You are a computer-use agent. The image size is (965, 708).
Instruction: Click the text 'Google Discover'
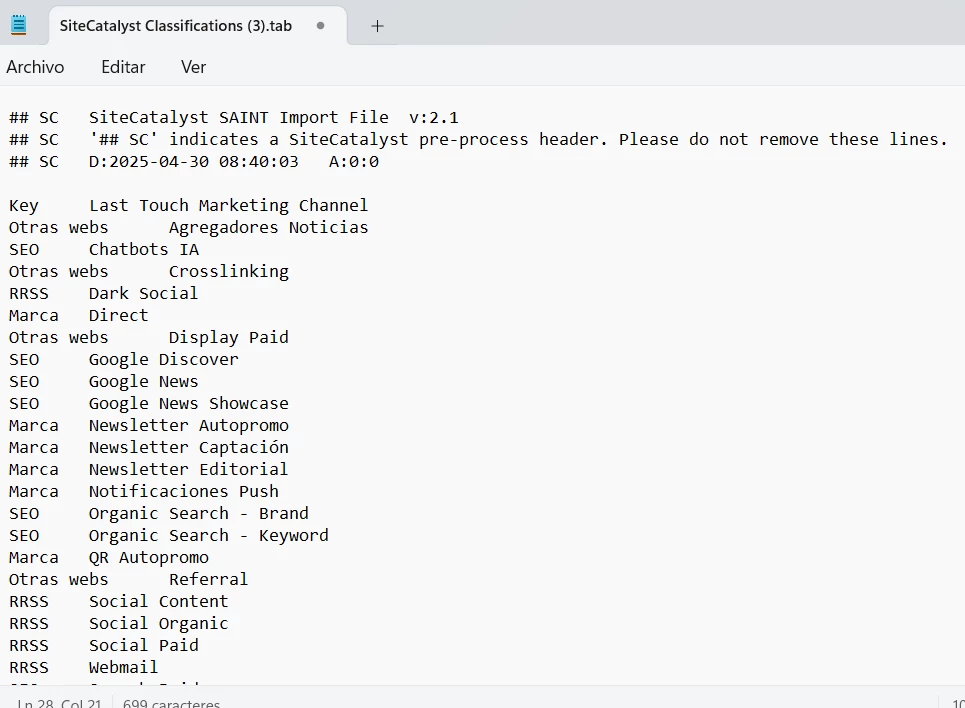point(164,360)
